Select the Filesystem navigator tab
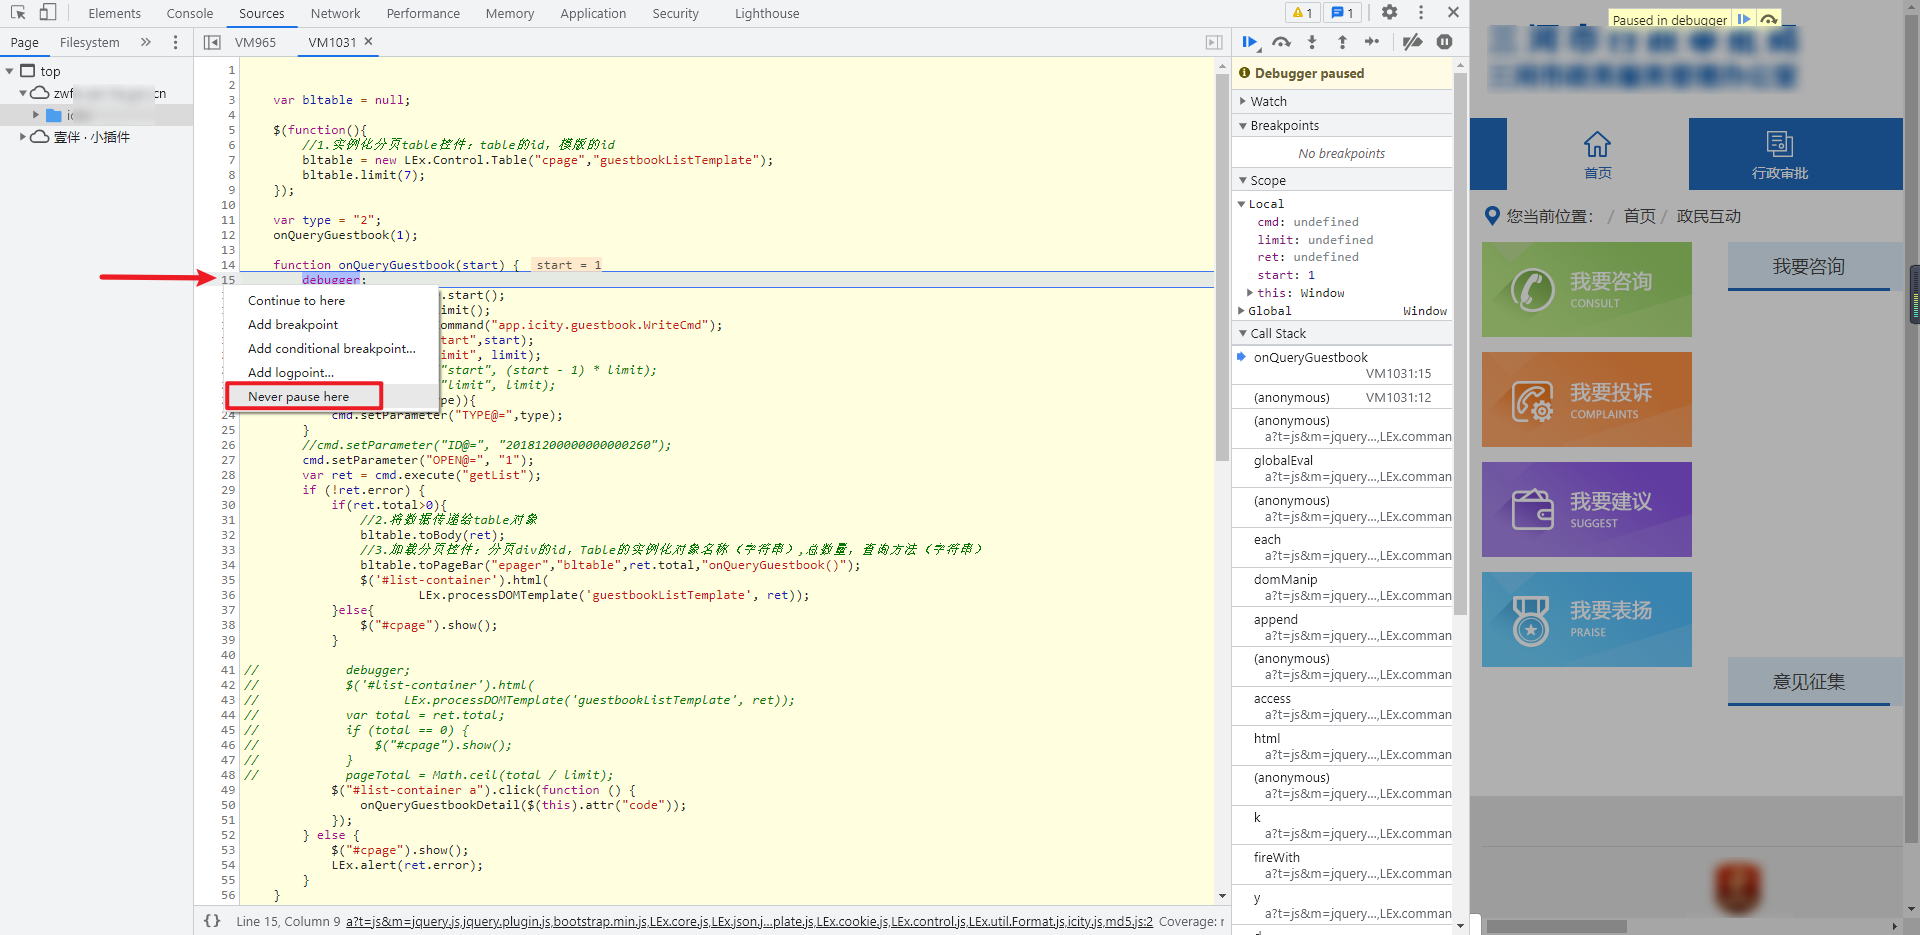1920x935 pixels. (x=89, y=42)
